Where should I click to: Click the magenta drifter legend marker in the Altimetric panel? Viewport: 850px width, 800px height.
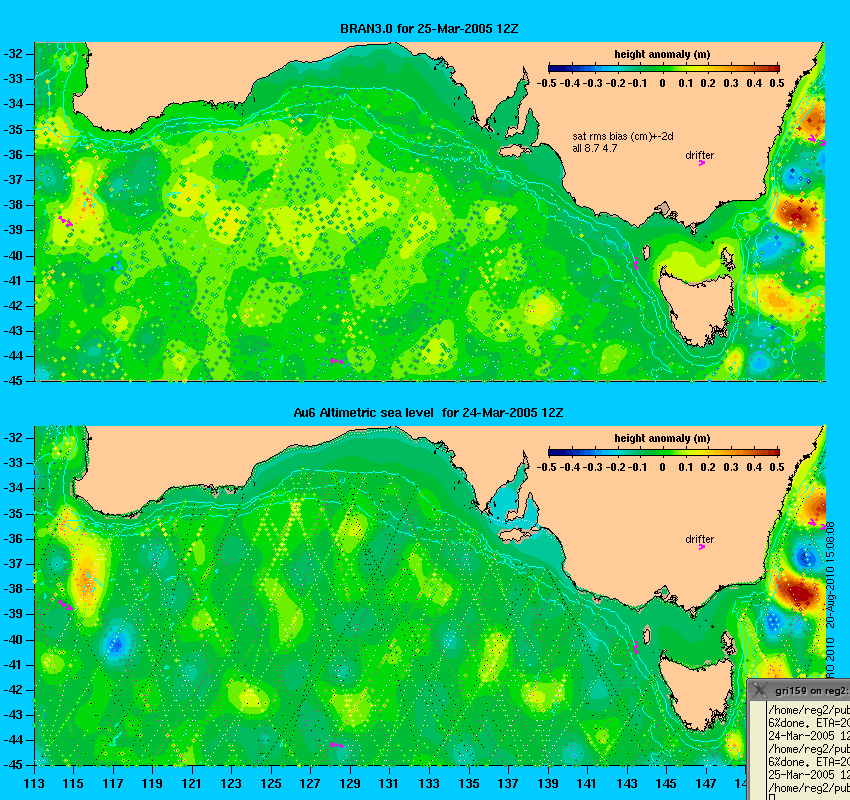(x=701, y=547)
